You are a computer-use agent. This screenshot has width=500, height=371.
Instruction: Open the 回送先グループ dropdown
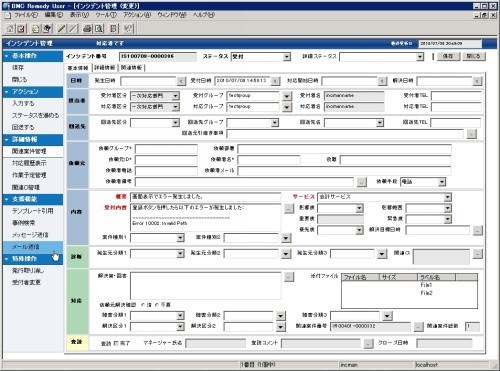click(275, 123)
